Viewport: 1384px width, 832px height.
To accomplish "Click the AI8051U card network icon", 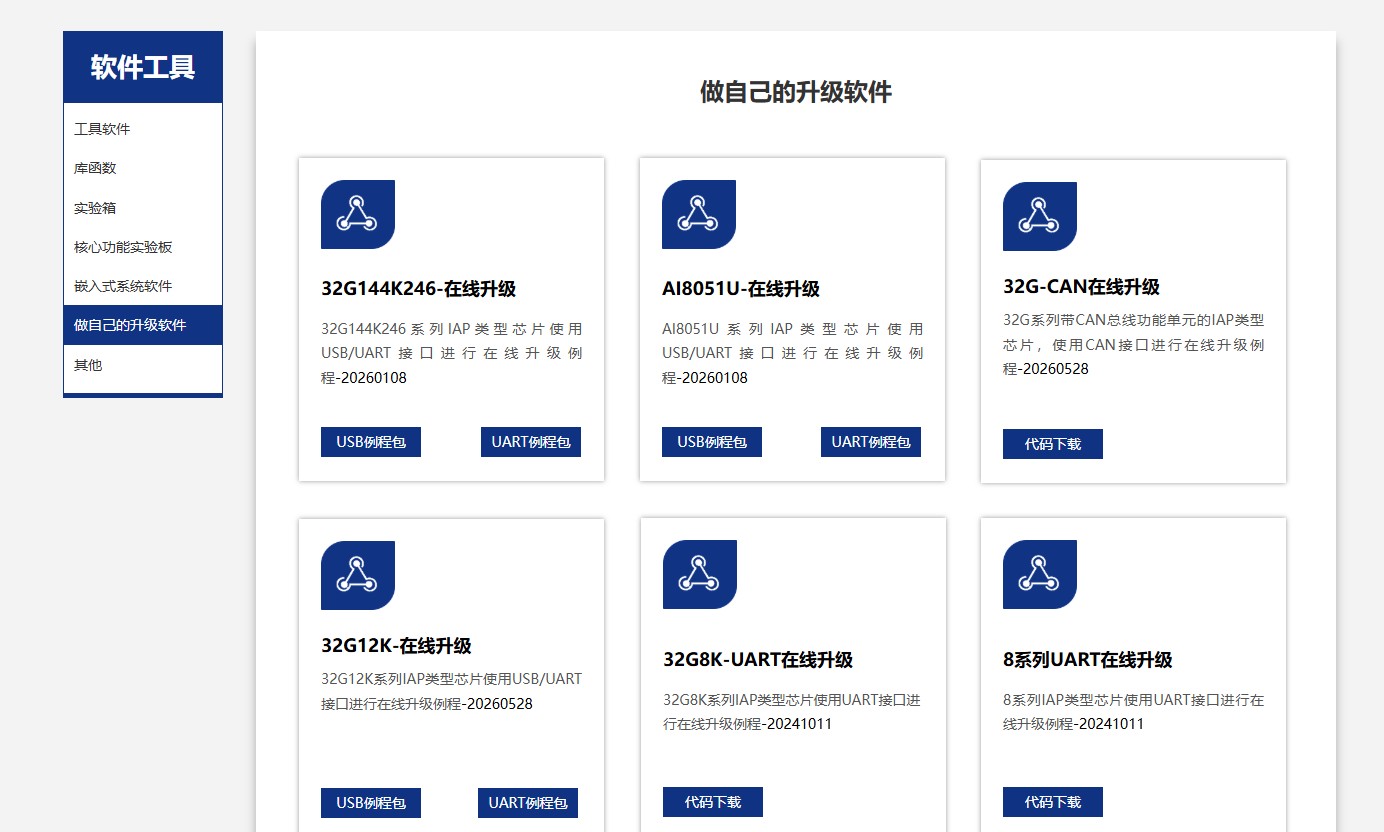I will (x=699, y=214).
